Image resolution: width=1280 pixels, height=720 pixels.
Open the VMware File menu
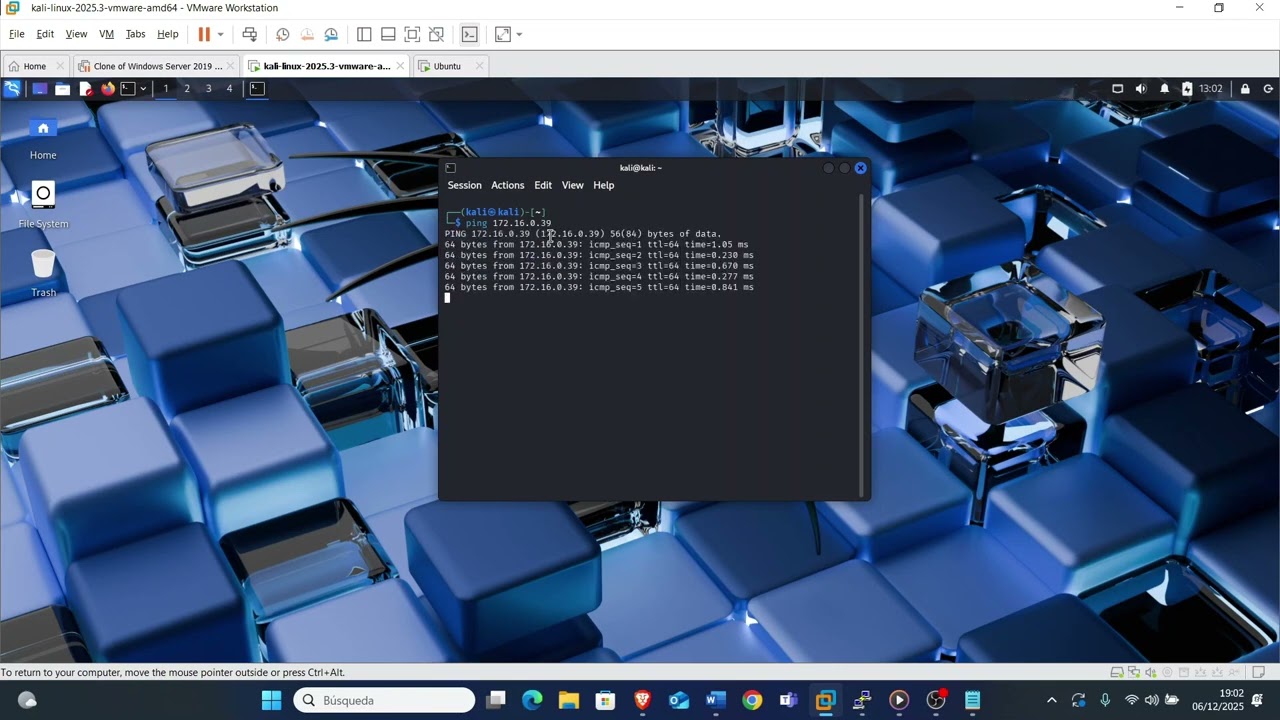(17, 34)
